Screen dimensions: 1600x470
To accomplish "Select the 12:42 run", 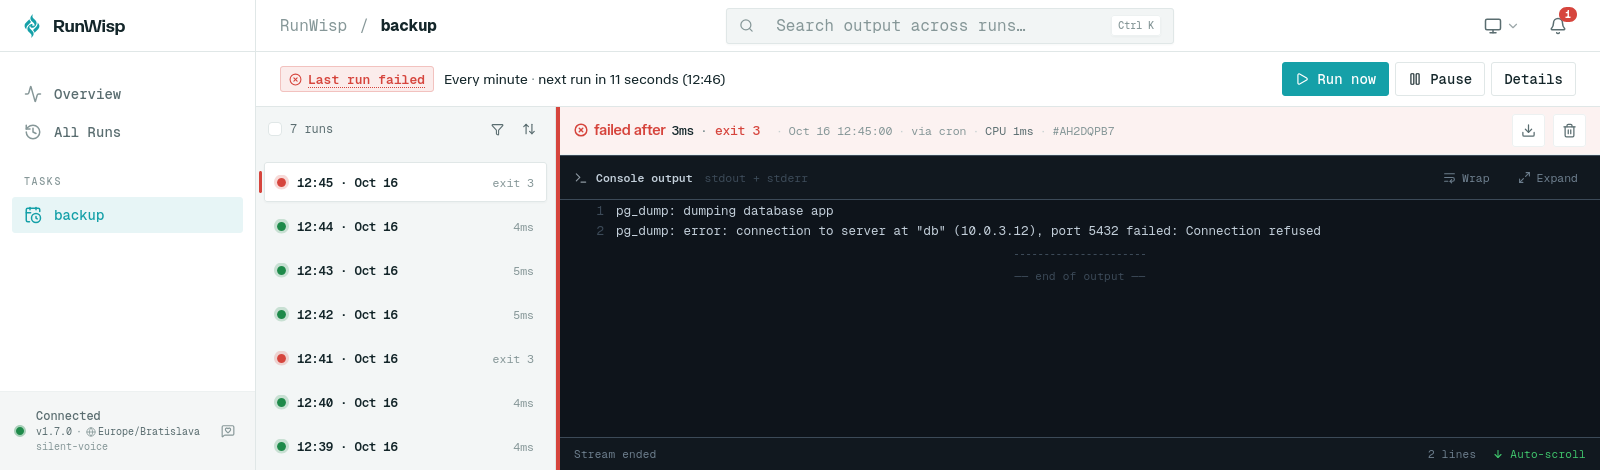I will pos(405,315).
